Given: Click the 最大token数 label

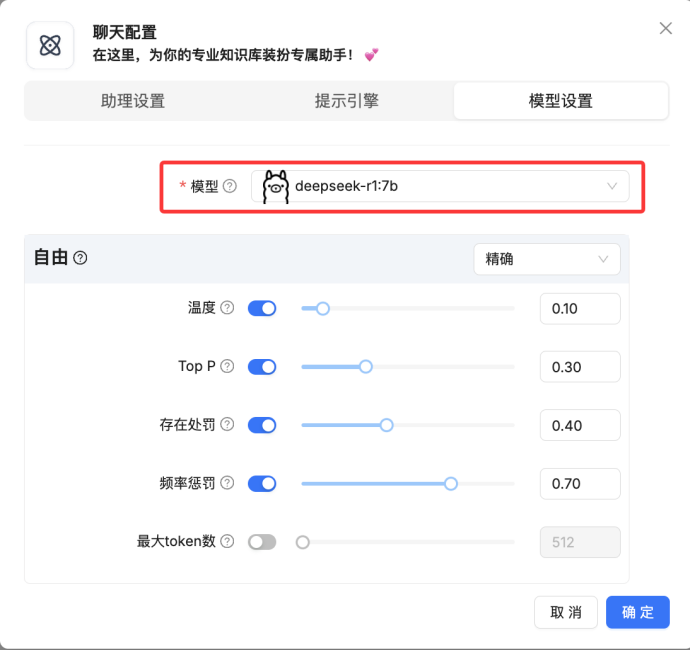Looking at the screenshot, I should [x=176, y=541].
